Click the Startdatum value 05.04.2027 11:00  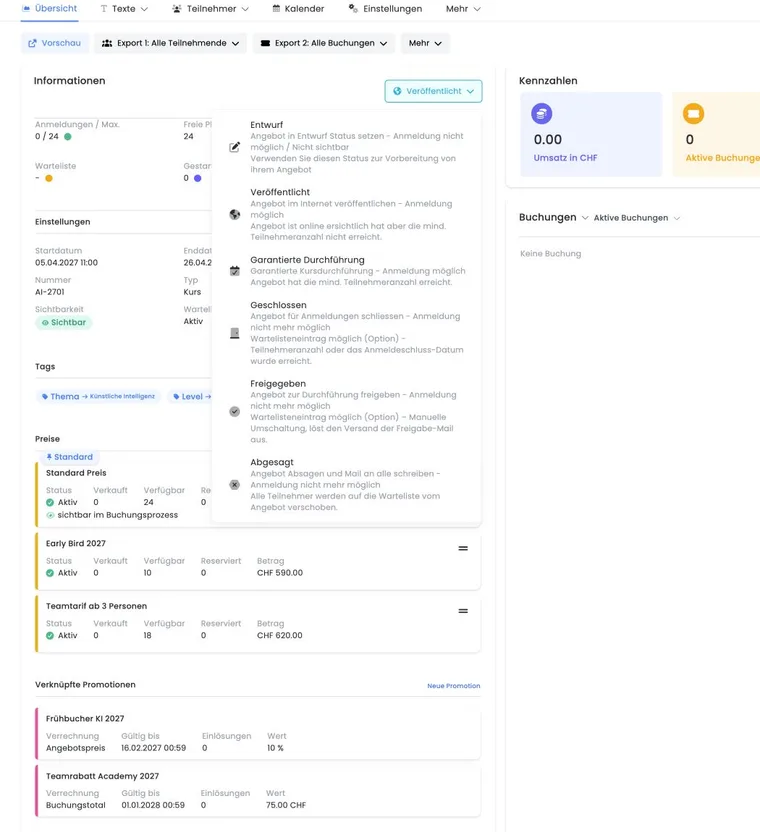[66, 263]
